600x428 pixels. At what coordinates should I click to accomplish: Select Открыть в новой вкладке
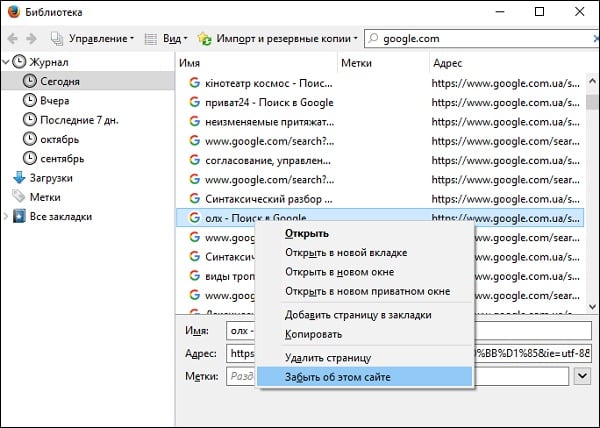tap(346, 253)
